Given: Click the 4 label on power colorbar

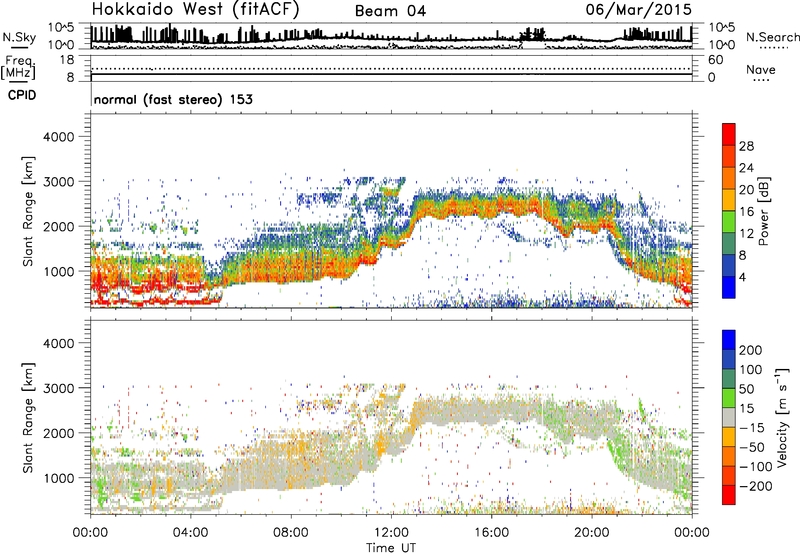Looking at the screenshot, I should (x=742, y=278).
